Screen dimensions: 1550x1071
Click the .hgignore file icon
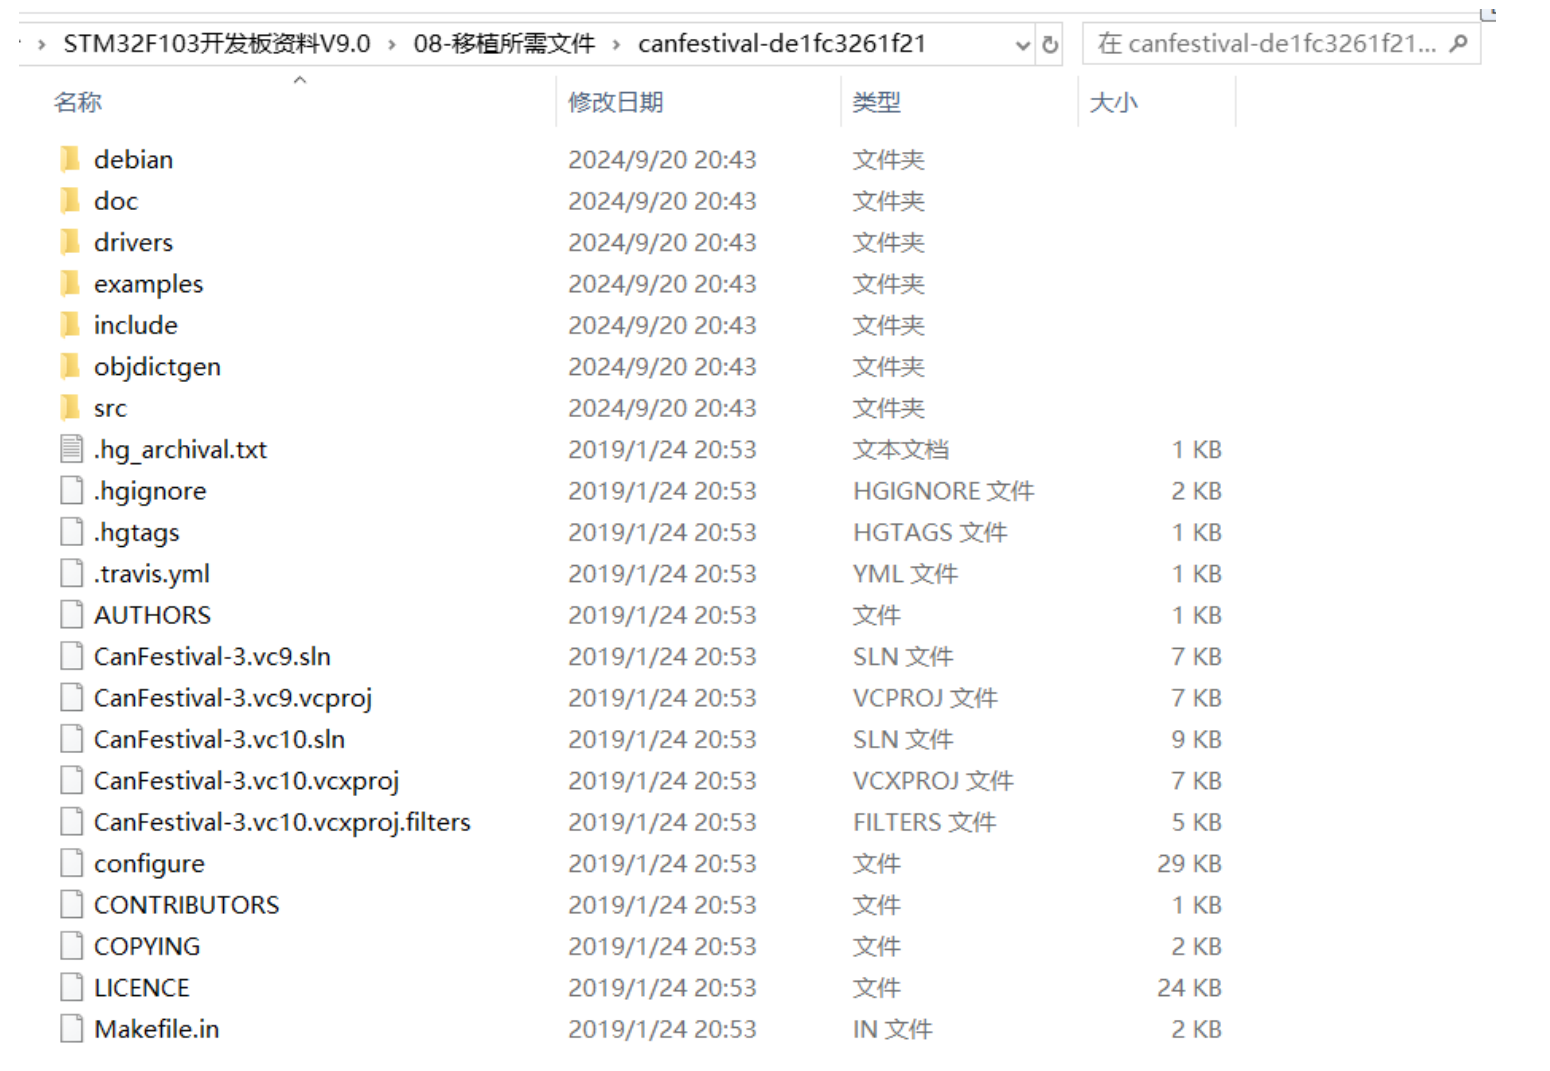tap(71, 491)
